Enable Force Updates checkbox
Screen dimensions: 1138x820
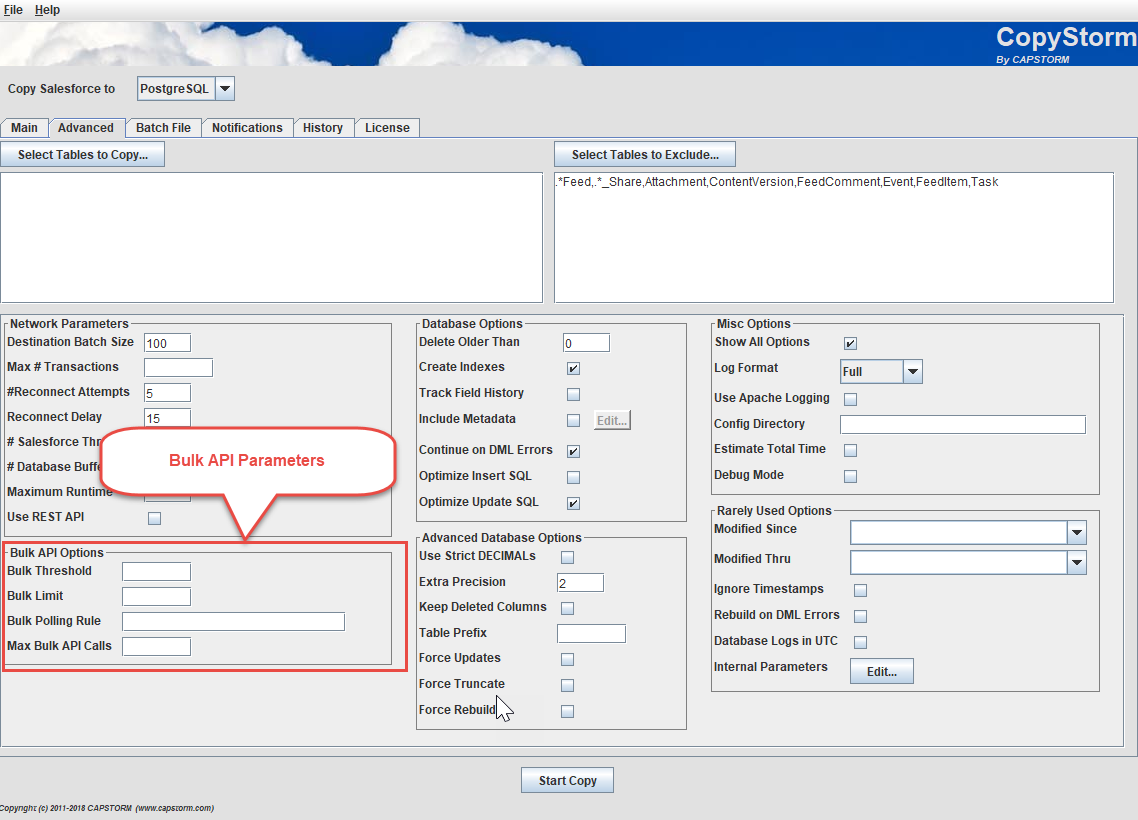click(x=568, y=659)
